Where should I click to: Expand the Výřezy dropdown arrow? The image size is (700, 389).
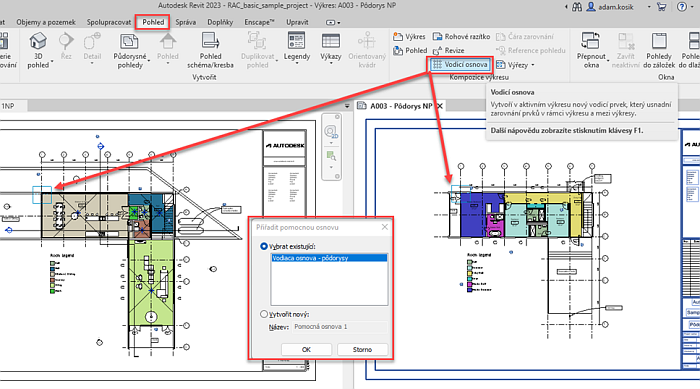pos(533,65)
